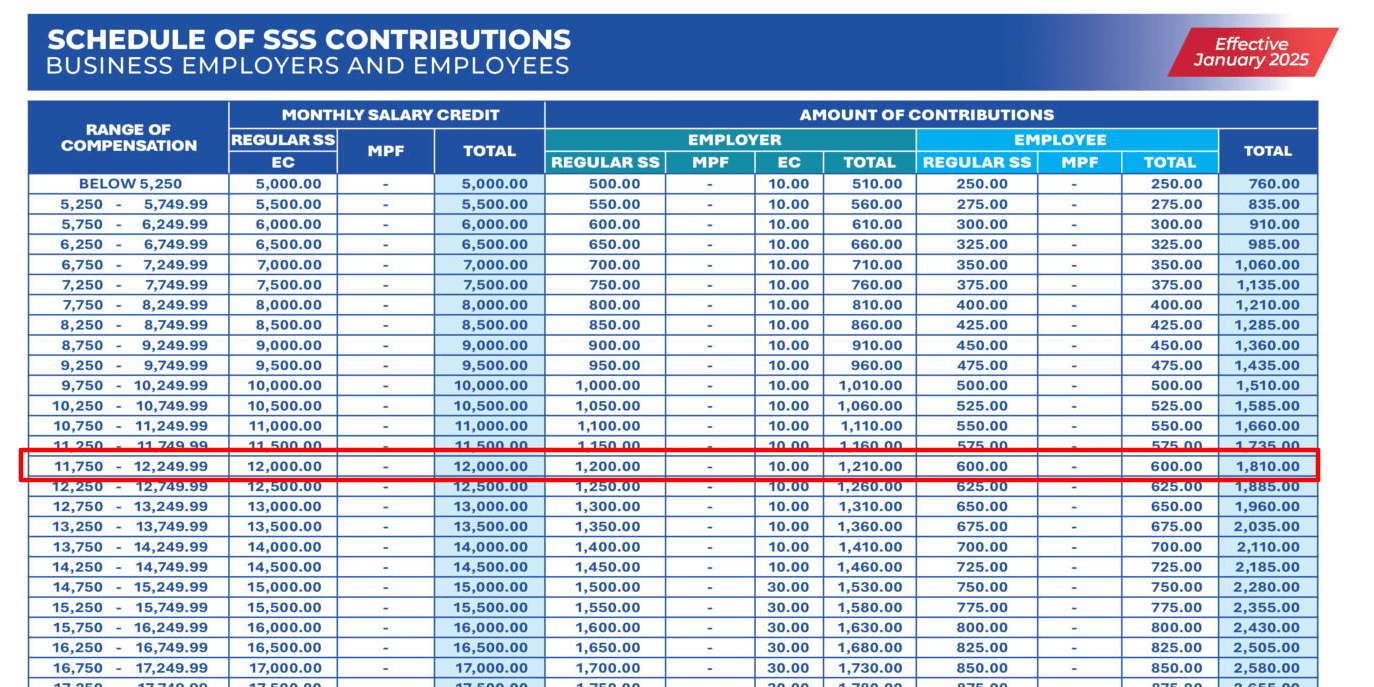Select the '9,750 - 10,249.99' range cell
Screen dimensions: 1374x687
[x=129, y=385]
